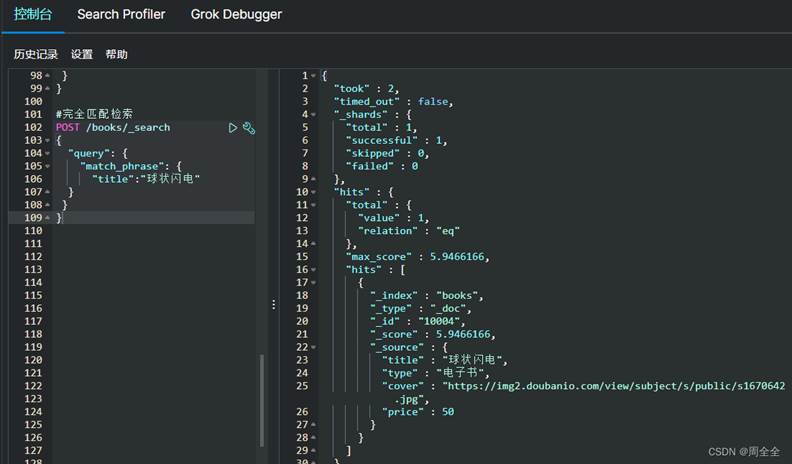Run the POST /books/_search request

click(x=232, y=128)
